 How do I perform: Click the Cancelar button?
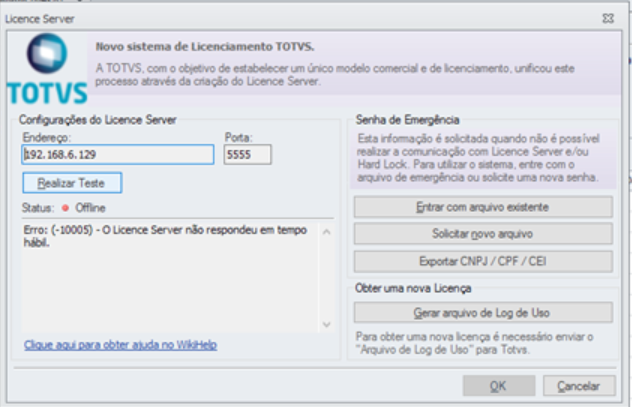click(579, 386)
